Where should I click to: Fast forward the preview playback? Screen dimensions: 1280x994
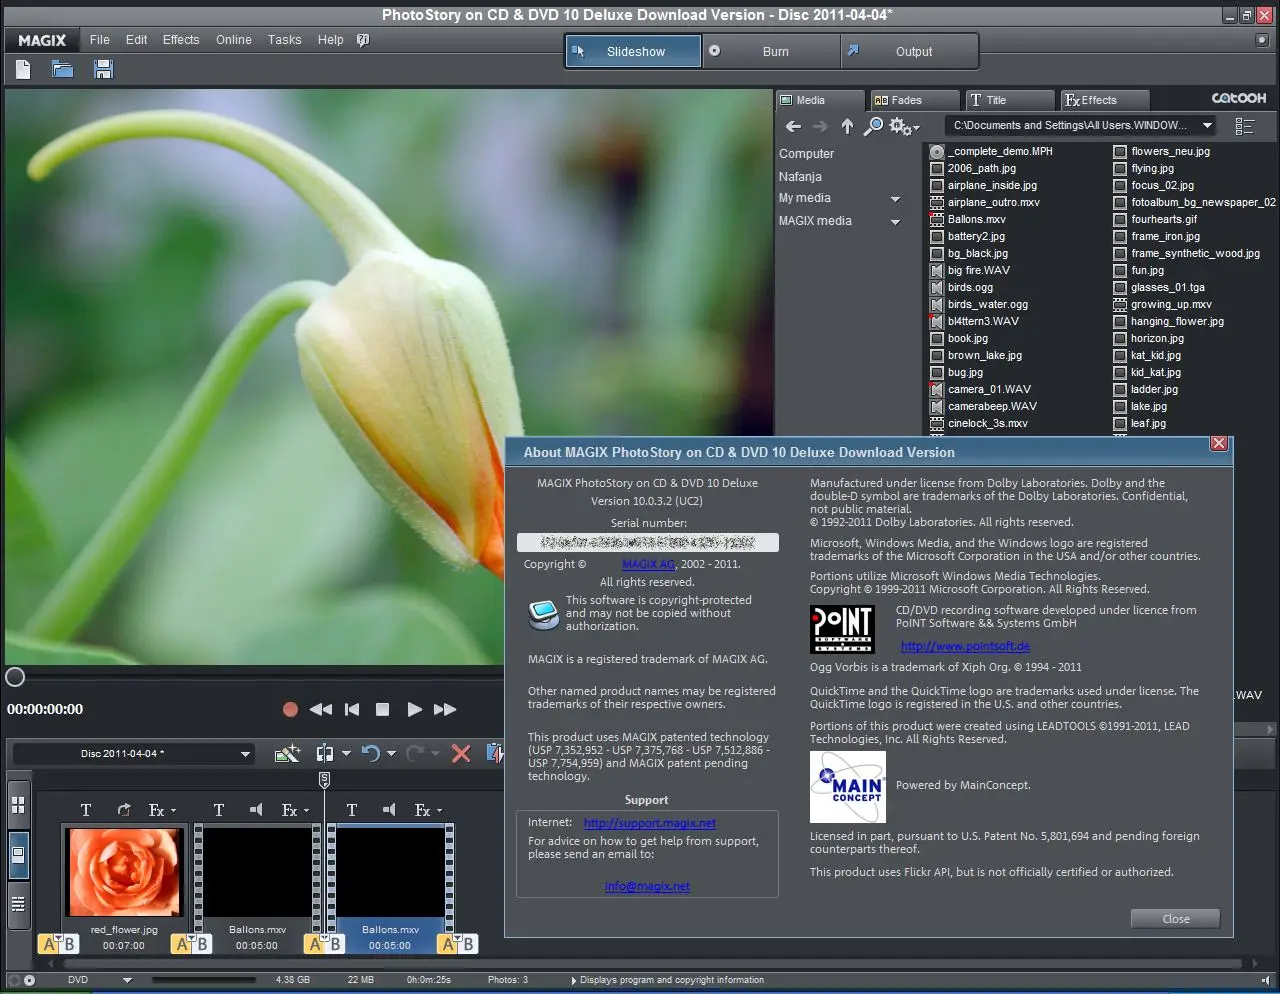[x=445, y=709]
